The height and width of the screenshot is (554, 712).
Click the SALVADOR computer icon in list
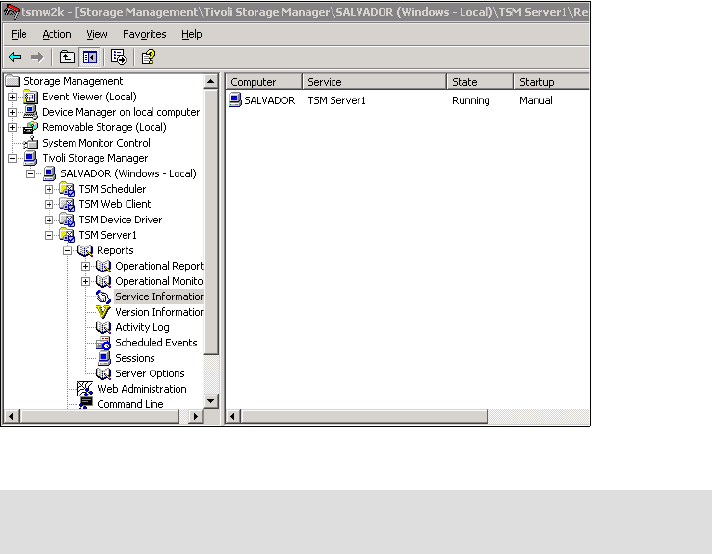point(235,100)
